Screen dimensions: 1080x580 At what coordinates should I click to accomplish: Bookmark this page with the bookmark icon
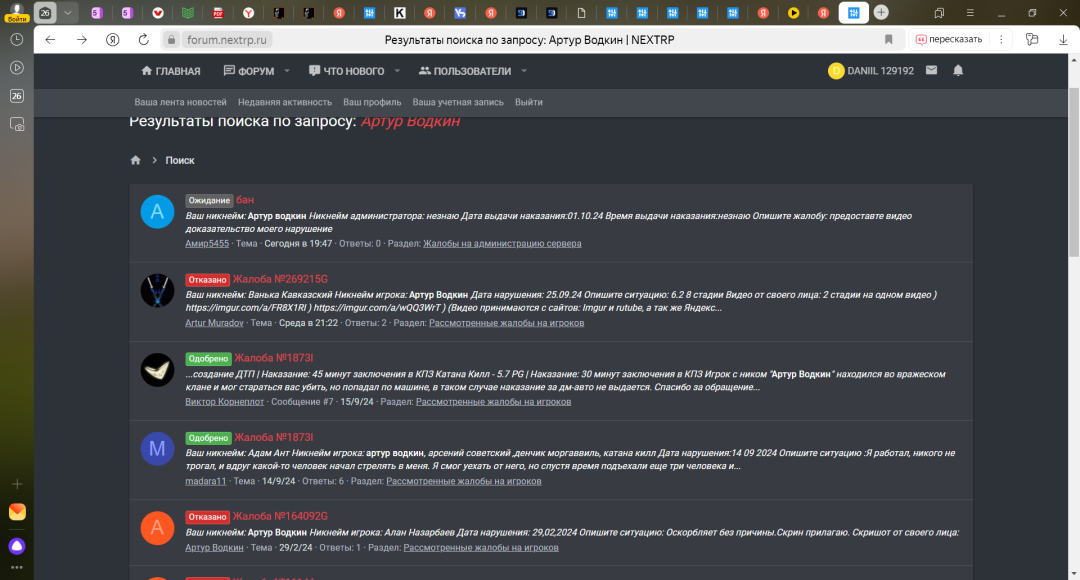pos(889,40)
